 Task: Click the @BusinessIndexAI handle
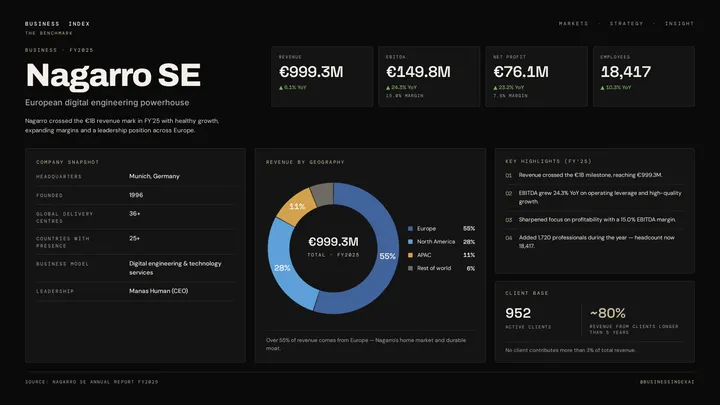point(667,382)
